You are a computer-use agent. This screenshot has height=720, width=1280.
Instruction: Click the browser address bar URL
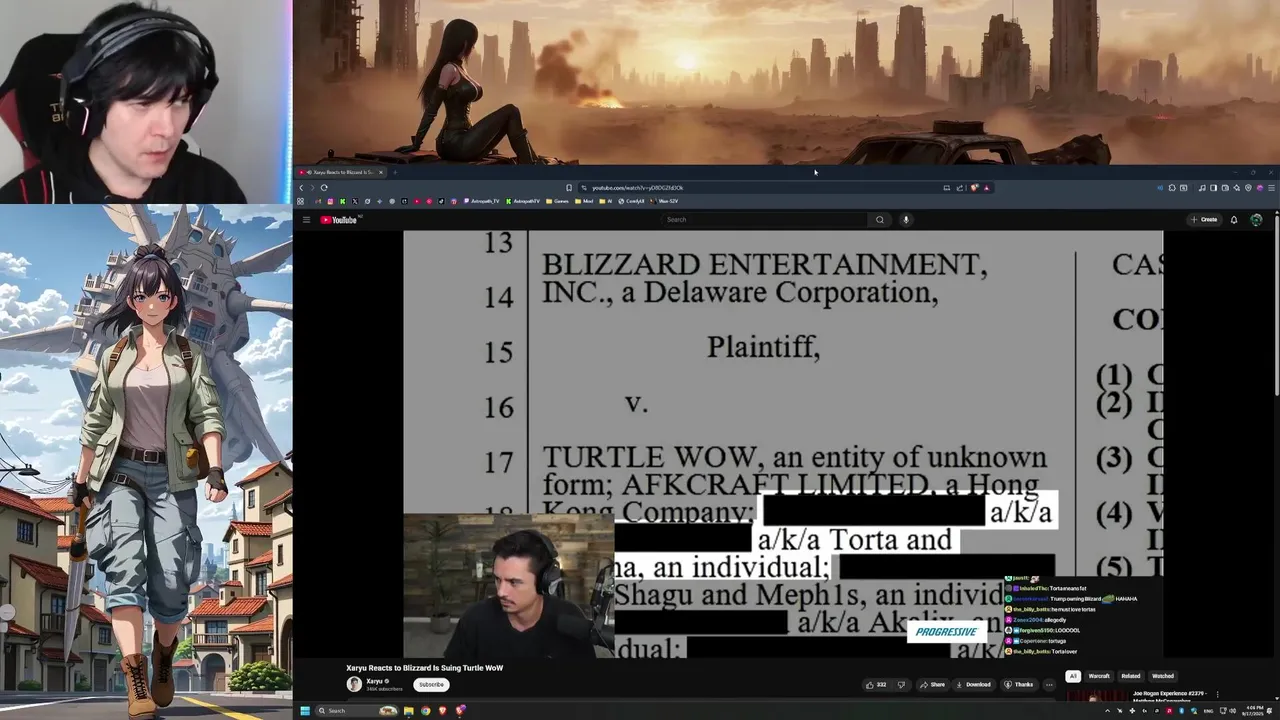pyautogui.click(x=637, y=188)
